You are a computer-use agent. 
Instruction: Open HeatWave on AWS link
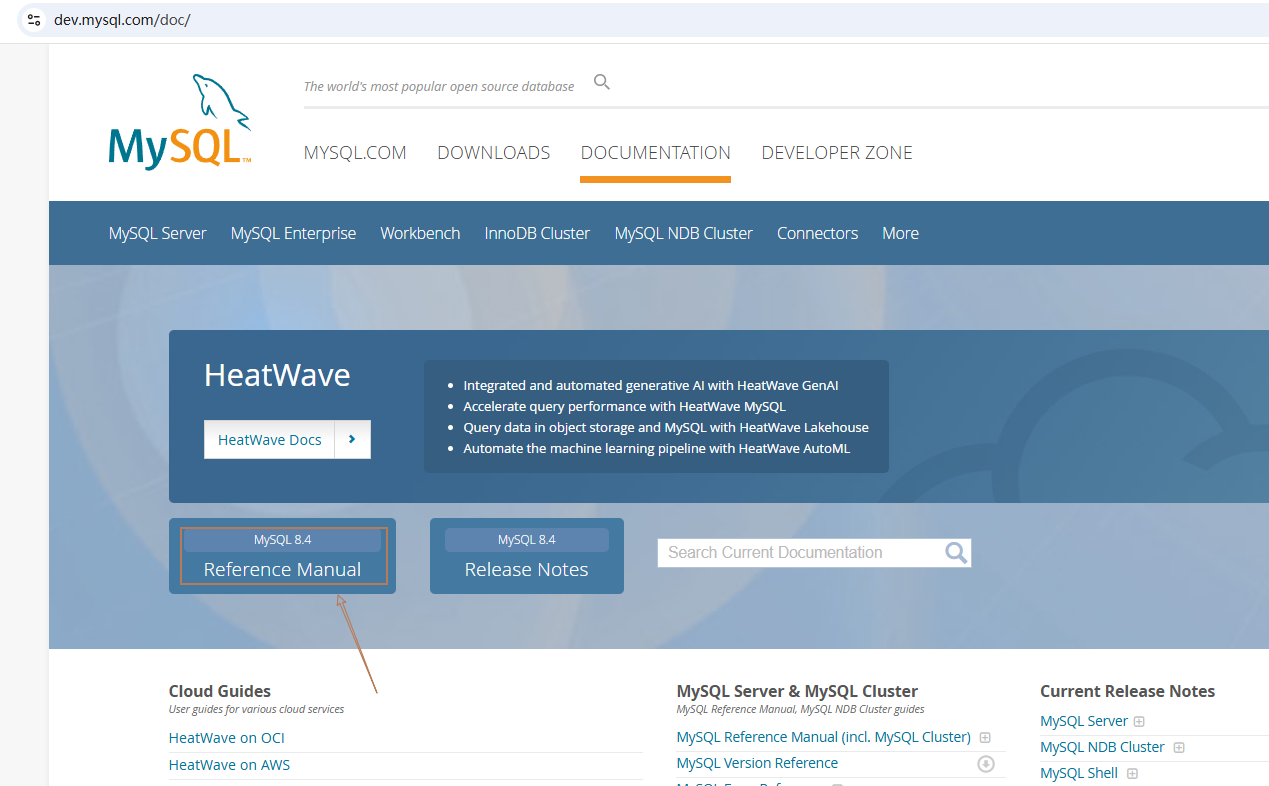point(229,765)
